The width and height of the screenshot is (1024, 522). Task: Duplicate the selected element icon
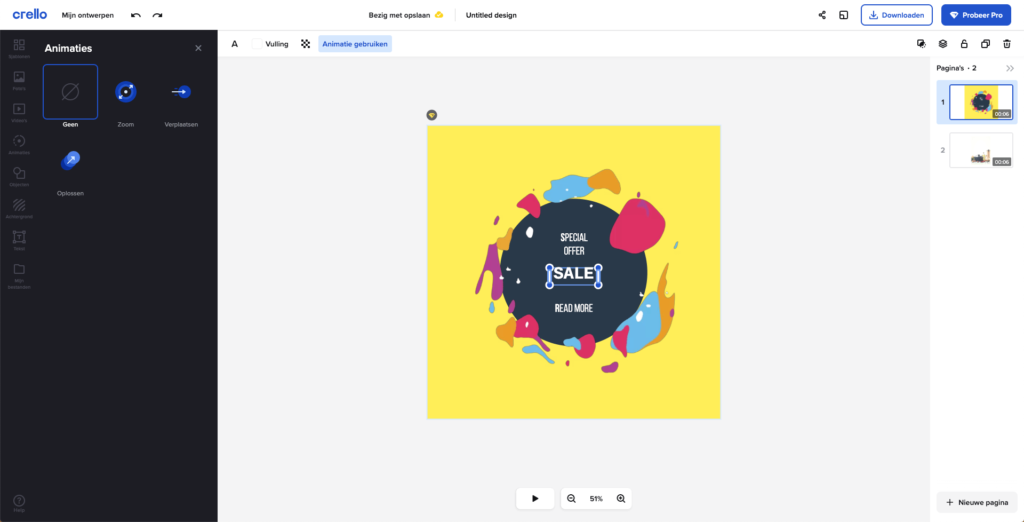pyautogui.click(x=985, y=44)
